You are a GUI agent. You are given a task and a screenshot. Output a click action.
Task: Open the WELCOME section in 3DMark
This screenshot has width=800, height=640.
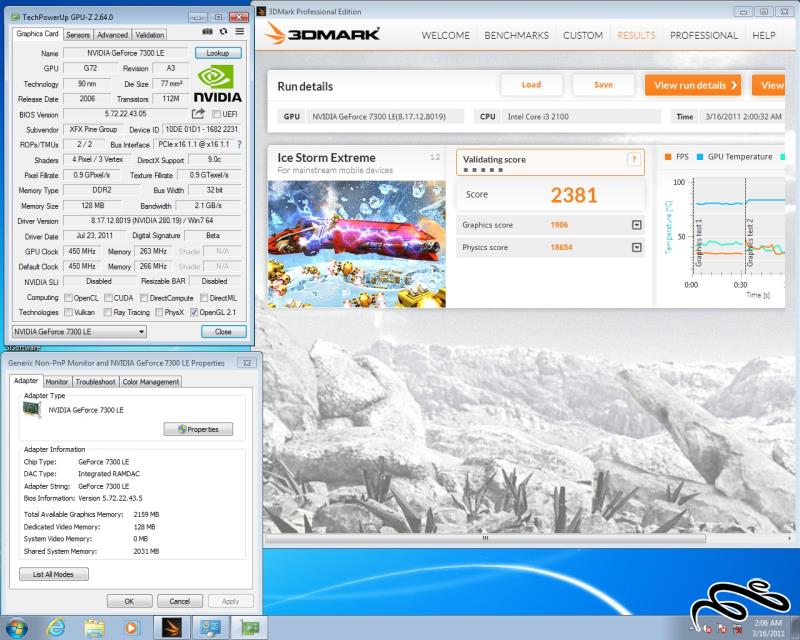[445, 35]
